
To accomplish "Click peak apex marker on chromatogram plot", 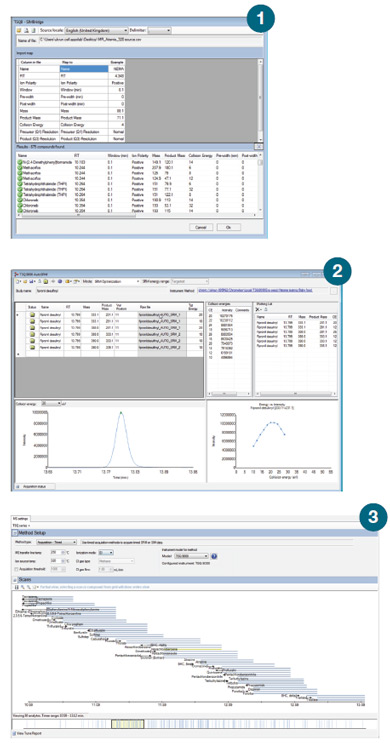I will [121, 413].
